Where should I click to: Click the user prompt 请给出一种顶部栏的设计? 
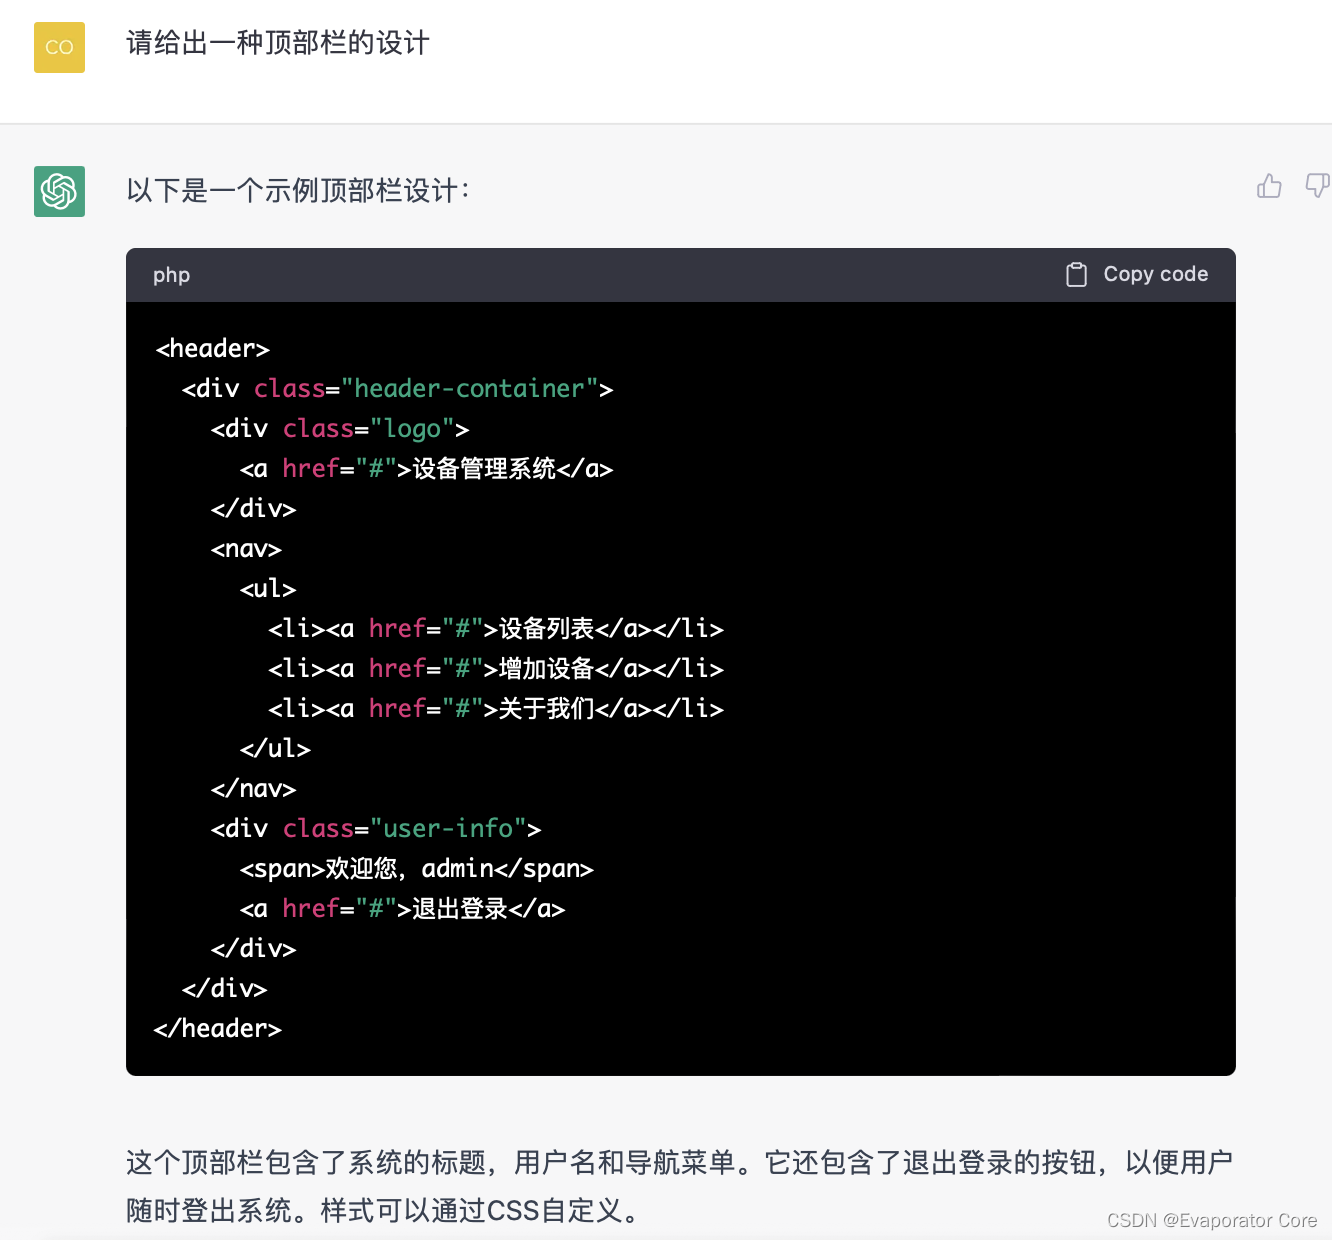tap(277, 43)
